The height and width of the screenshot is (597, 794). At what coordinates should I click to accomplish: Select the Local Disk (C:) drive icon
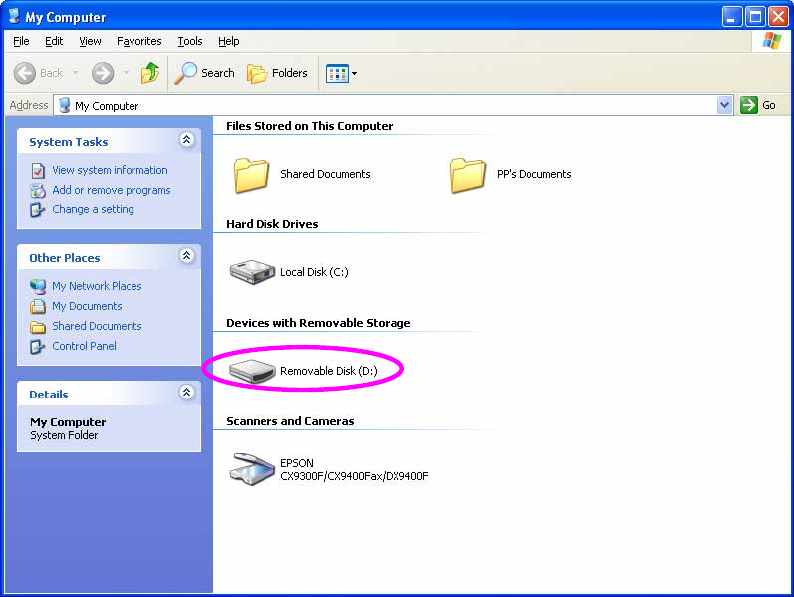252,272
